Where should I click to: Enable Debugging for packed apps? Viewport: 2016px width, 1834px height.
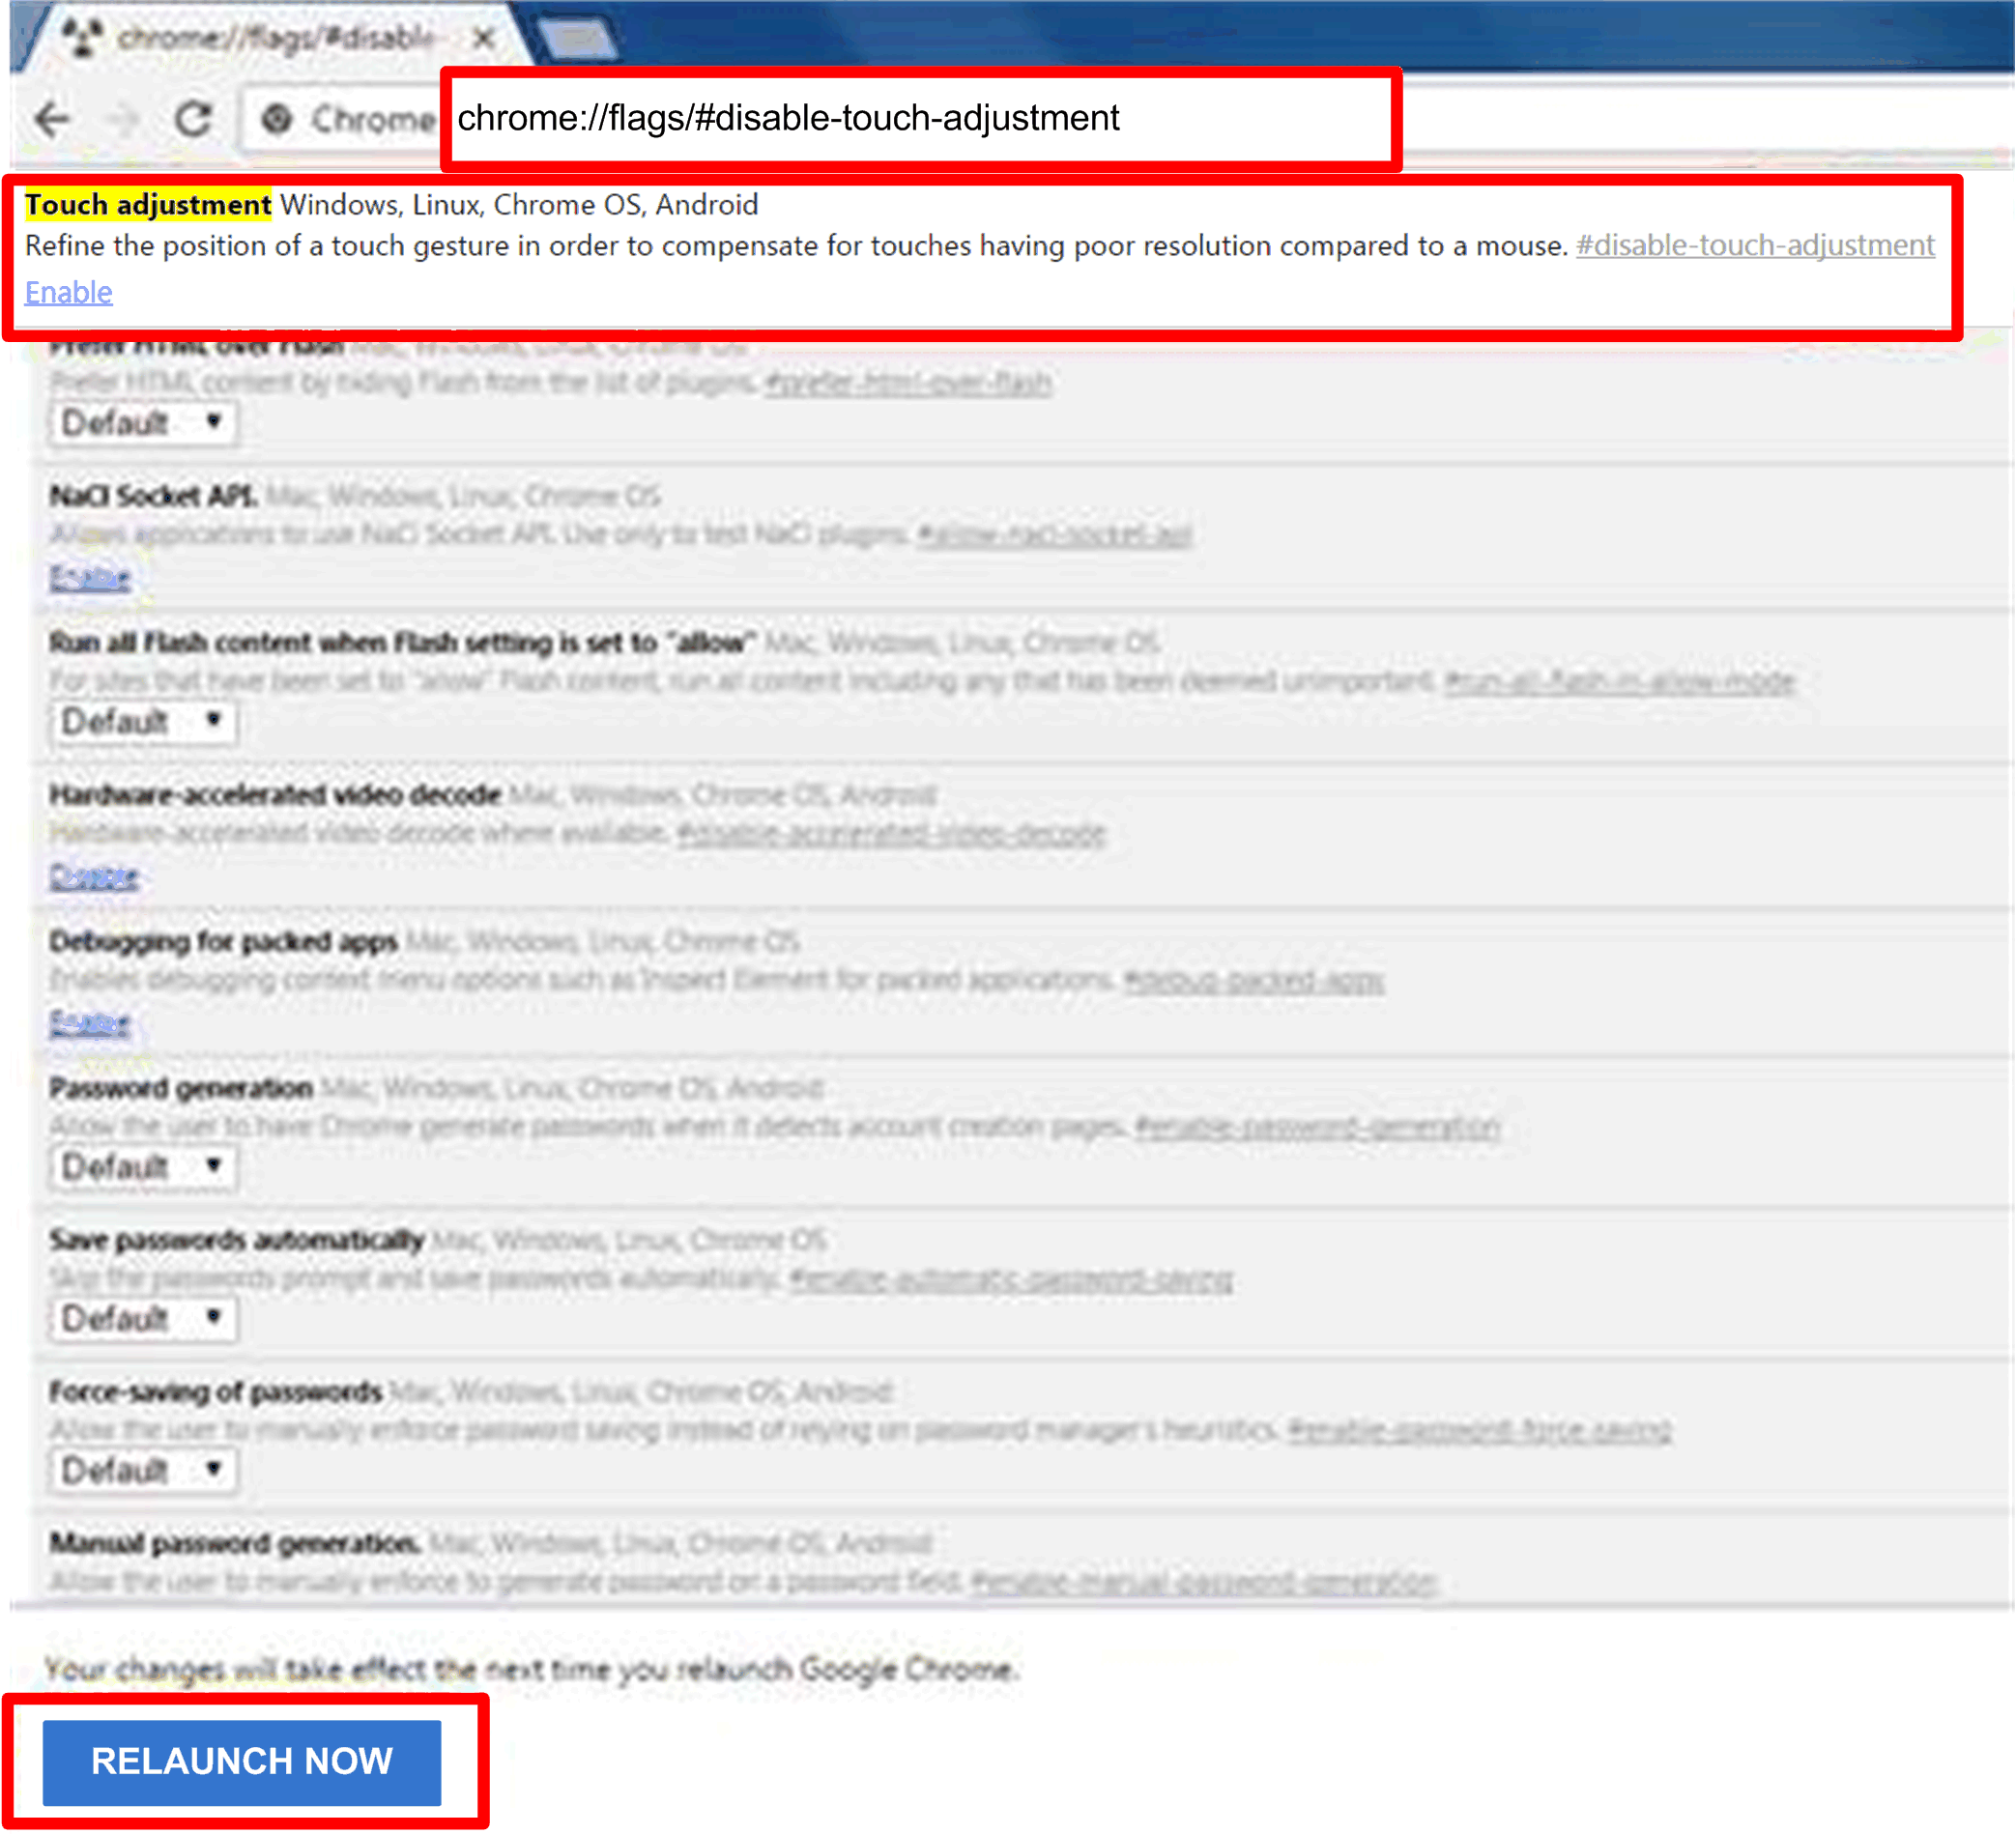90,1022
